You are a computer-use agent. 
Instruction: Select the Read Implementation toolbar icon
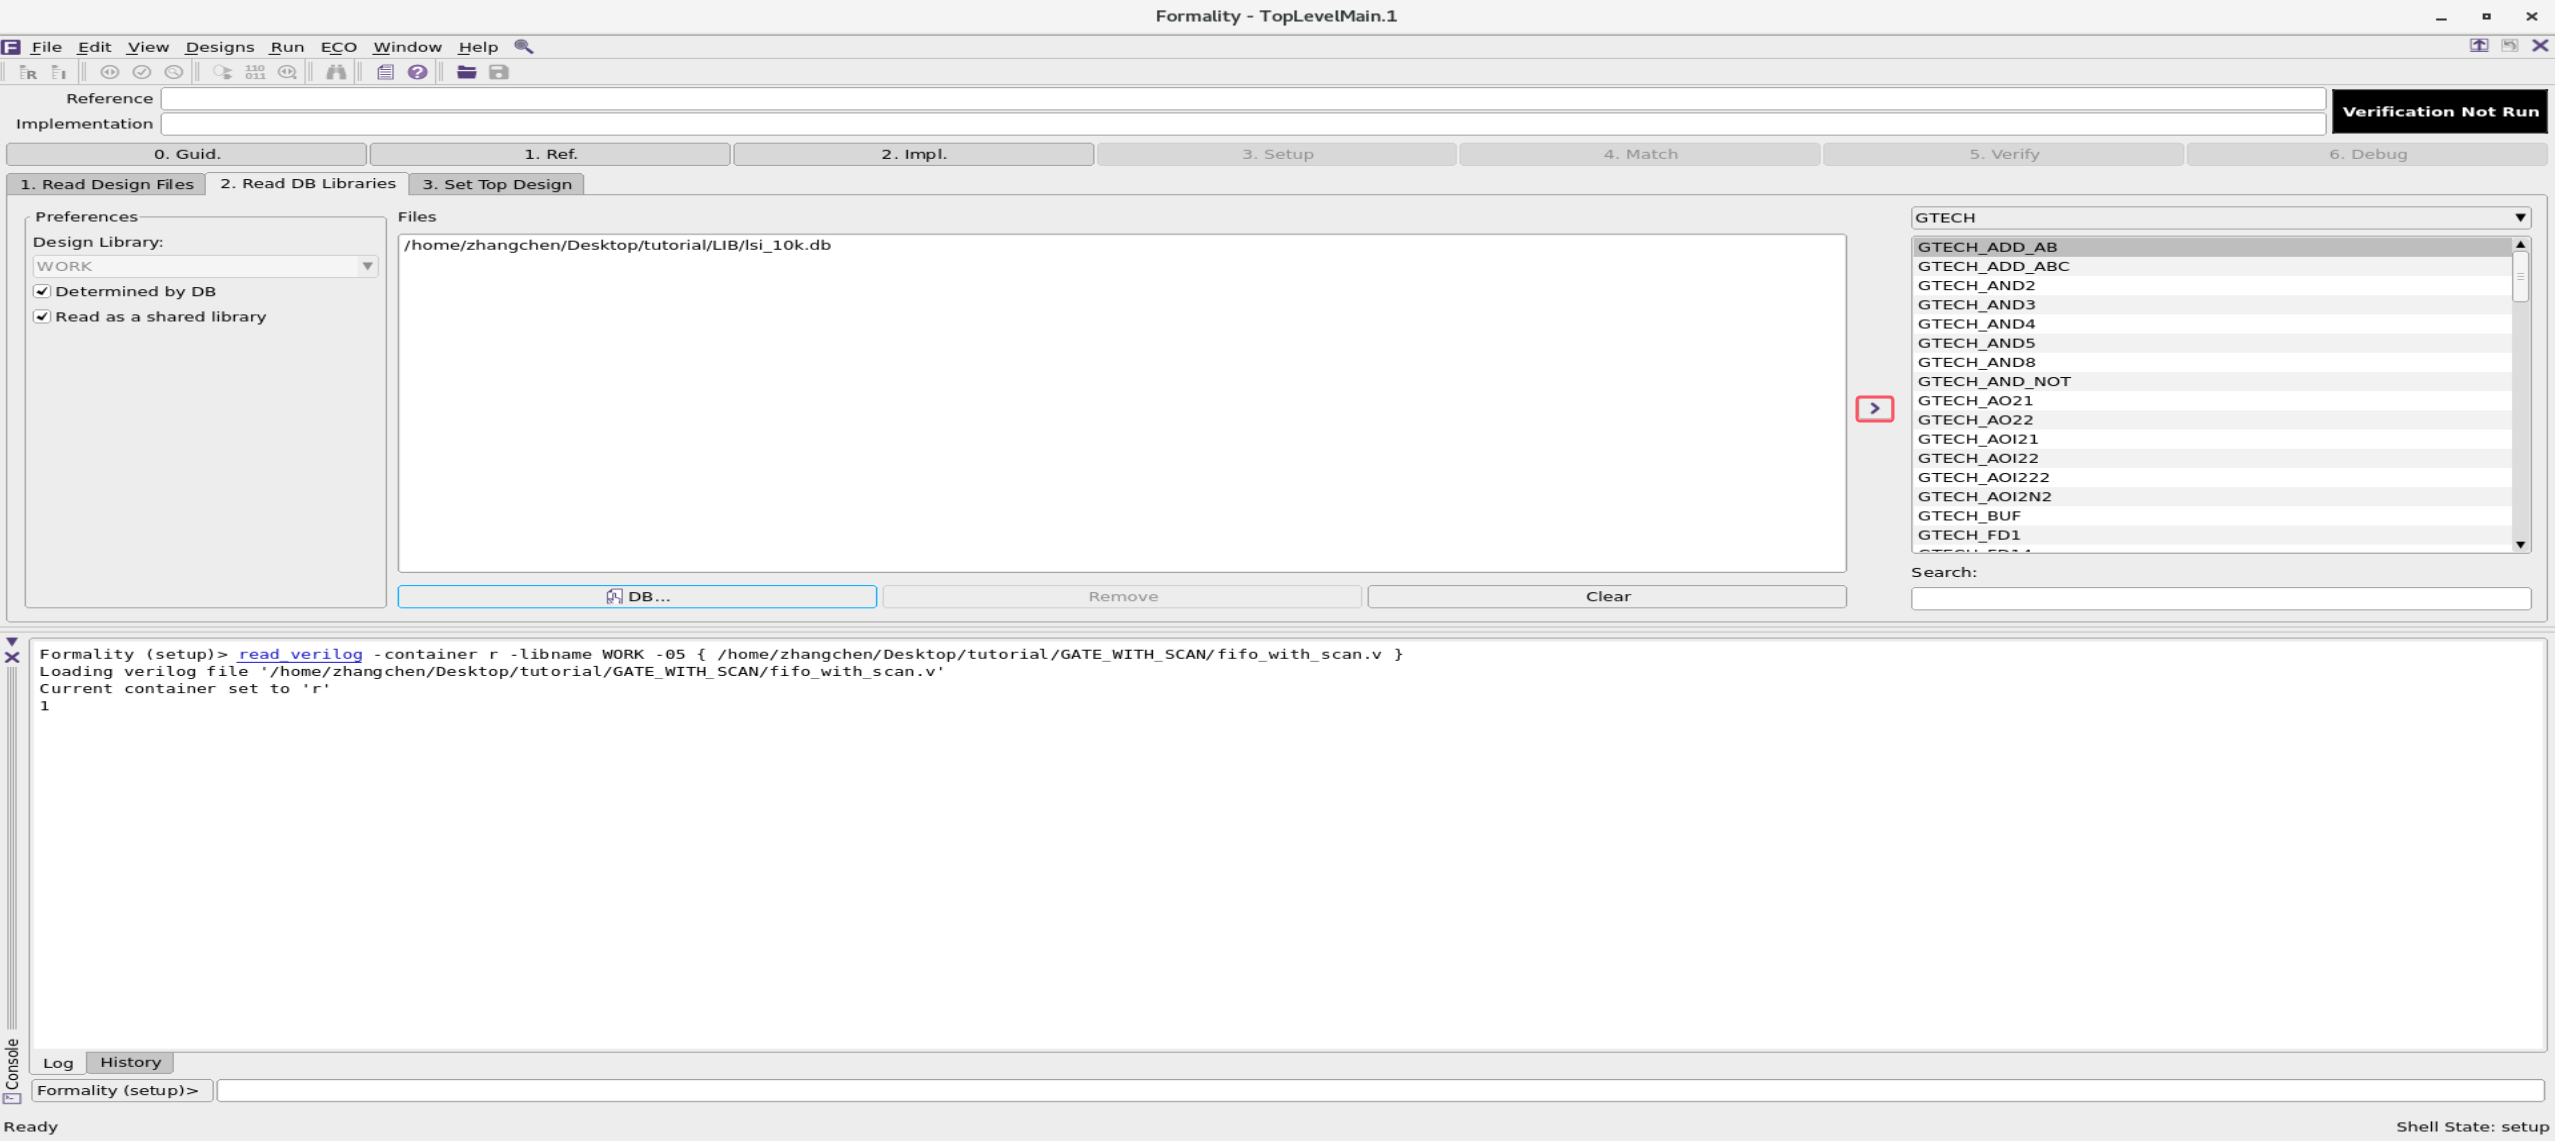coord(58,72)
